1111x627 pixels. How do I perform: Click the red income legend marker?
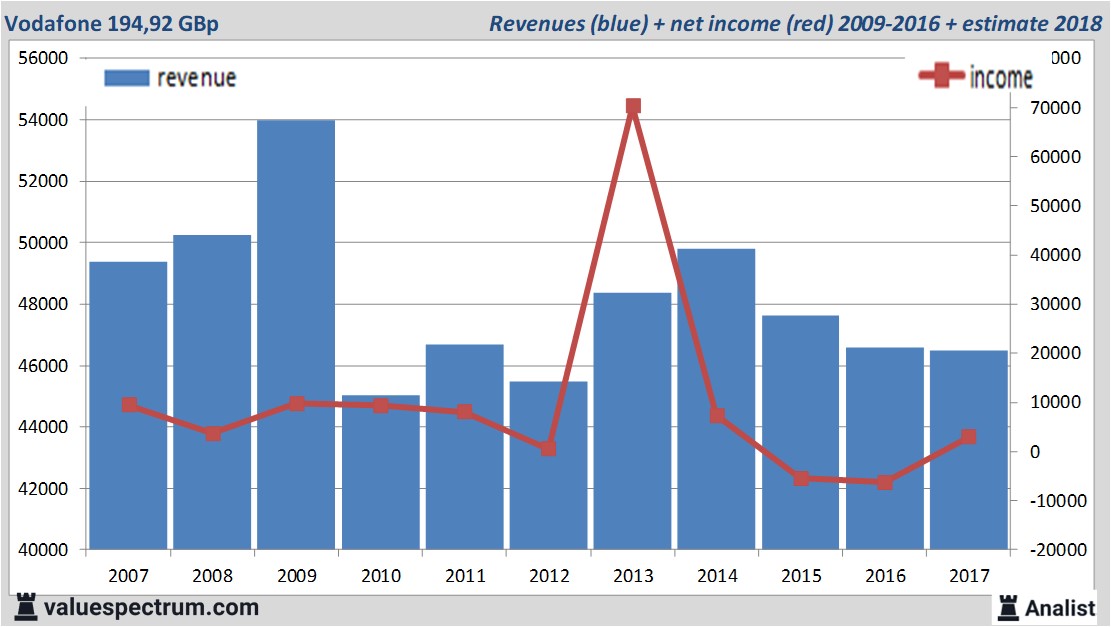pos(942,77)
